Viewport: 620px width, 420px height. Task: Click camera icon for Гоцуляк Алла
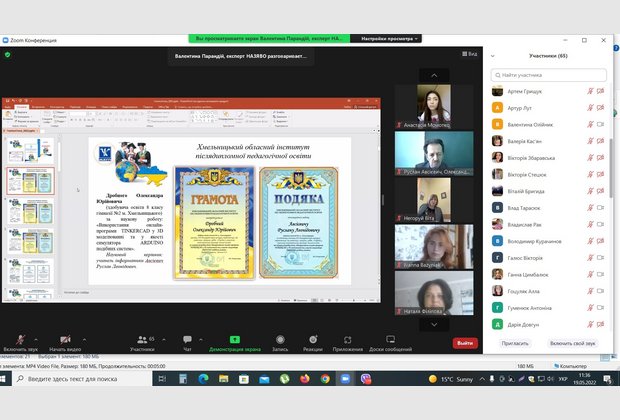coord(600,291)
